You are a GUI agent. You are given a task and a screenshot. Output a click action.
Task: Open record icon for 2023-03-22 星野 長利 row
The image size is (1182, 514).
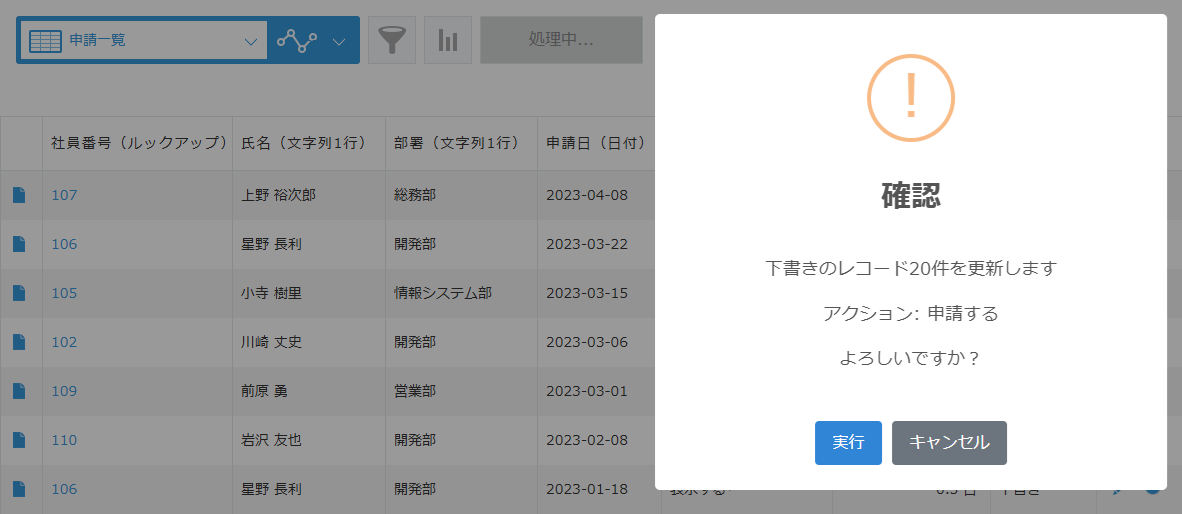pos(19,244)
